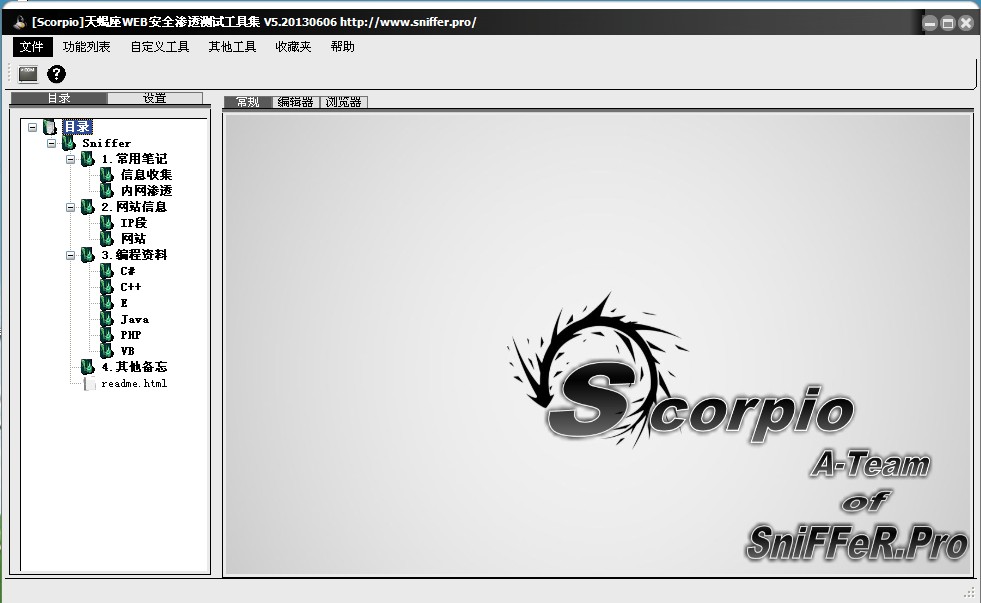Open the VB tree item
This screenshot has width=981, height=603.
point(127,351)
